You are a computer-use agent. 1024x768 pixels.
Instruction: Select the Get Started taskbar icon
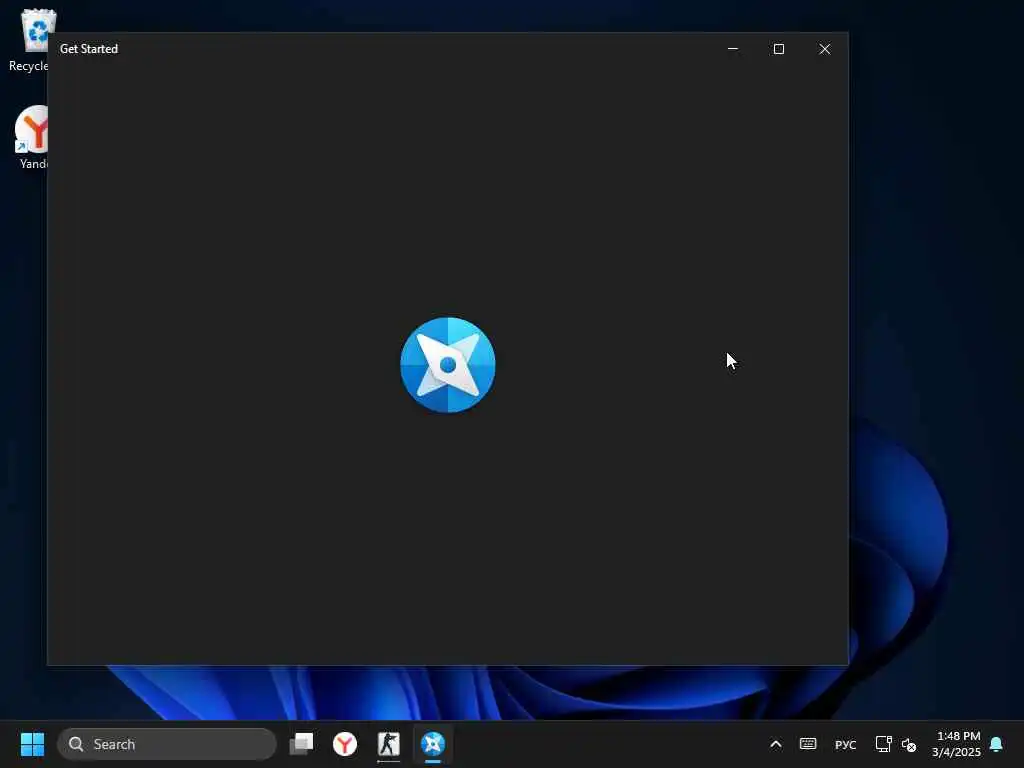432,744
